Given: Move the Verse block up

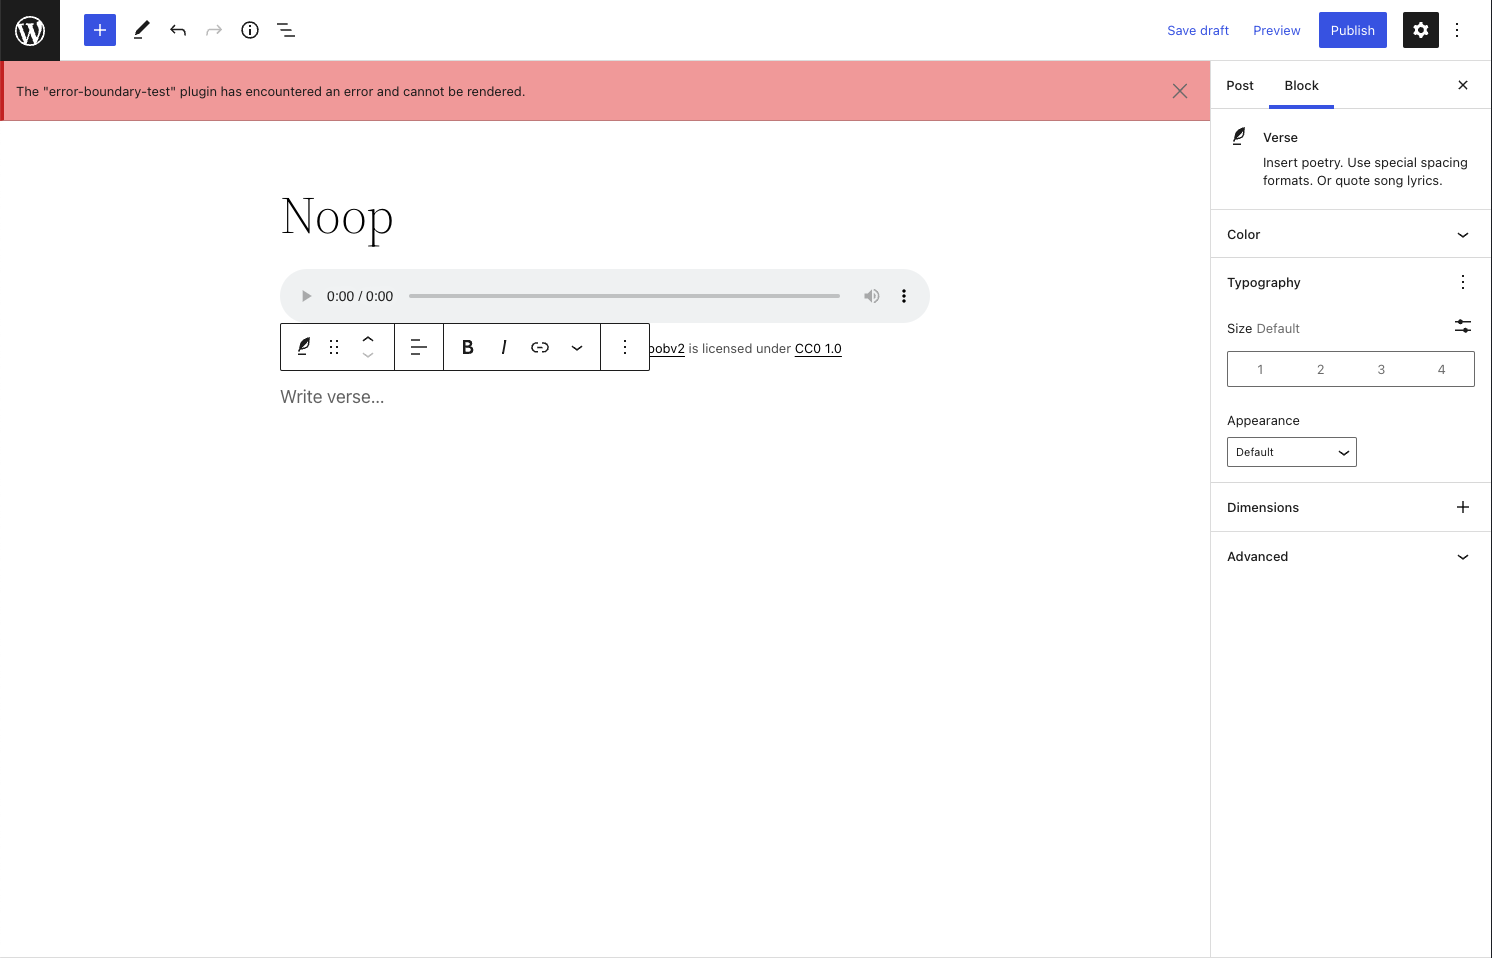Looking at the screenshot, I should coord(368,339).
